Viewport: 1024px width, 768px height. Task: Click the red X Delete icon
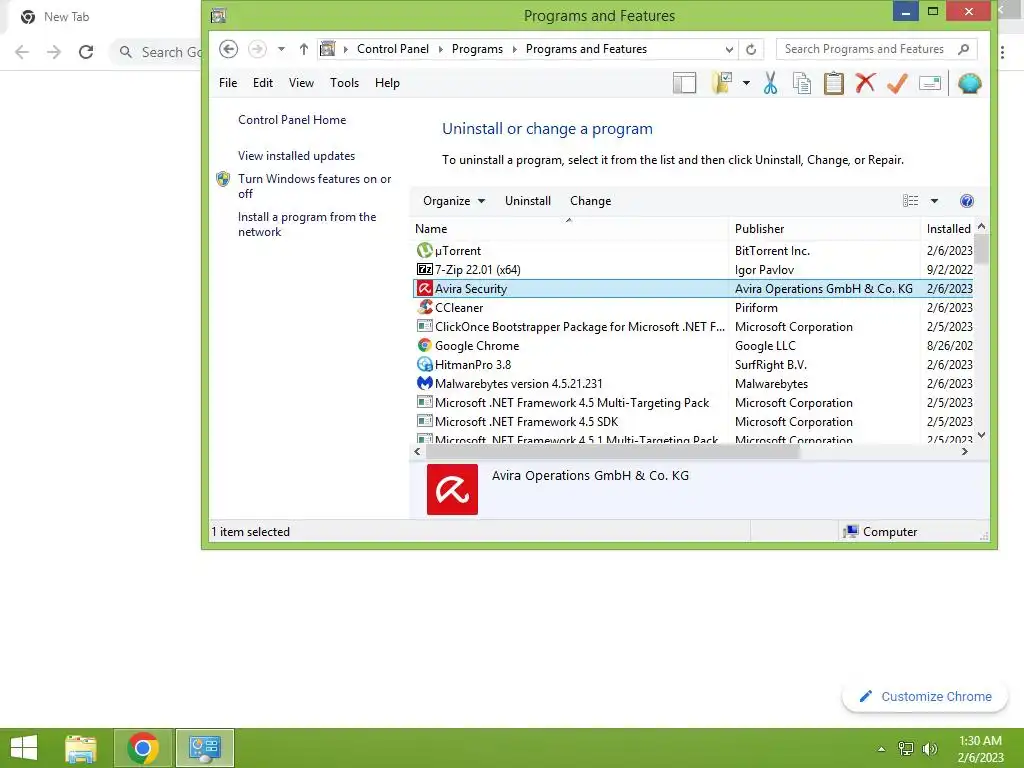[x=865, y=83]
